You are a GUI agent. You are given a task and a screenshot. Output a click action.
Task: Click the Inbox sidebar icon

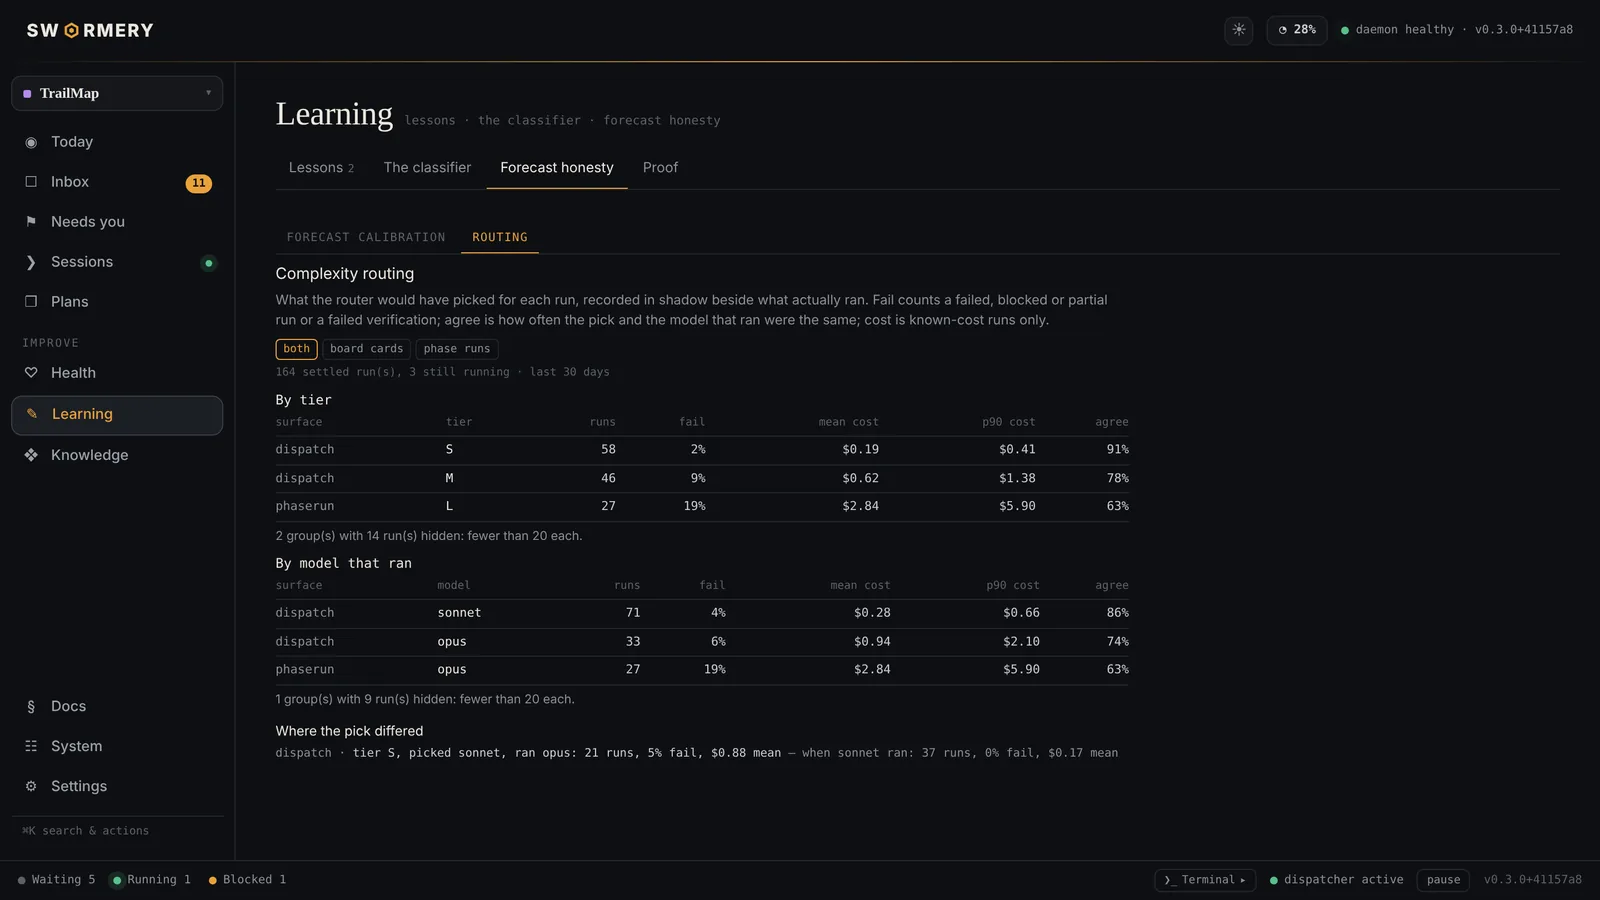[x=31, y=182]
